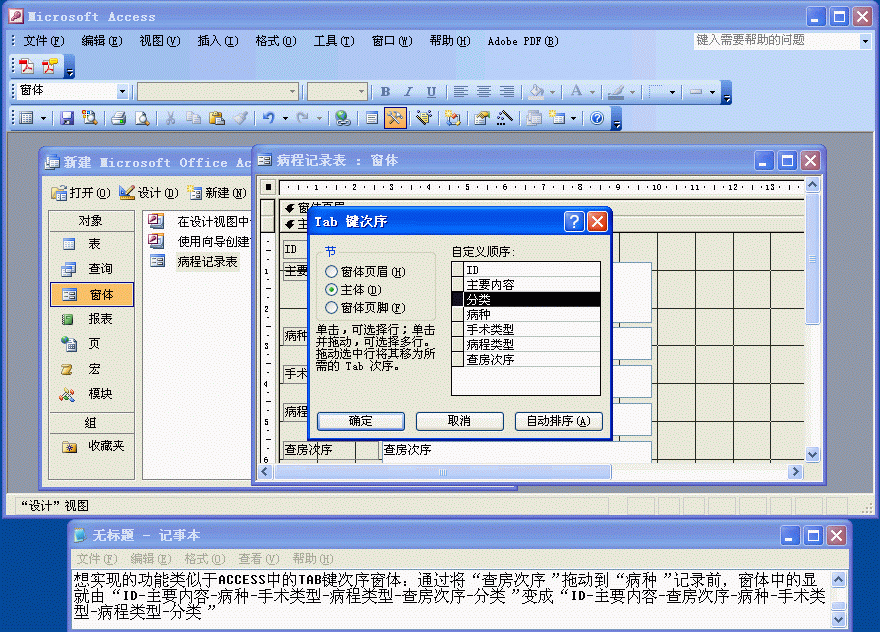Click row selector beside 主要内容

click(458, 284)
